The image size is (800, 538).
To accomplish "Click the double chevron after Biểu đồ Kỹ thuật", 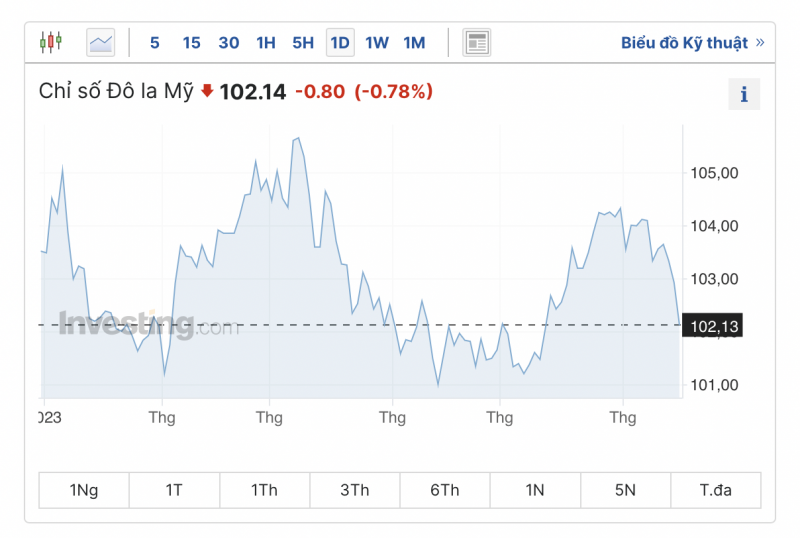I will click(760, 42).
